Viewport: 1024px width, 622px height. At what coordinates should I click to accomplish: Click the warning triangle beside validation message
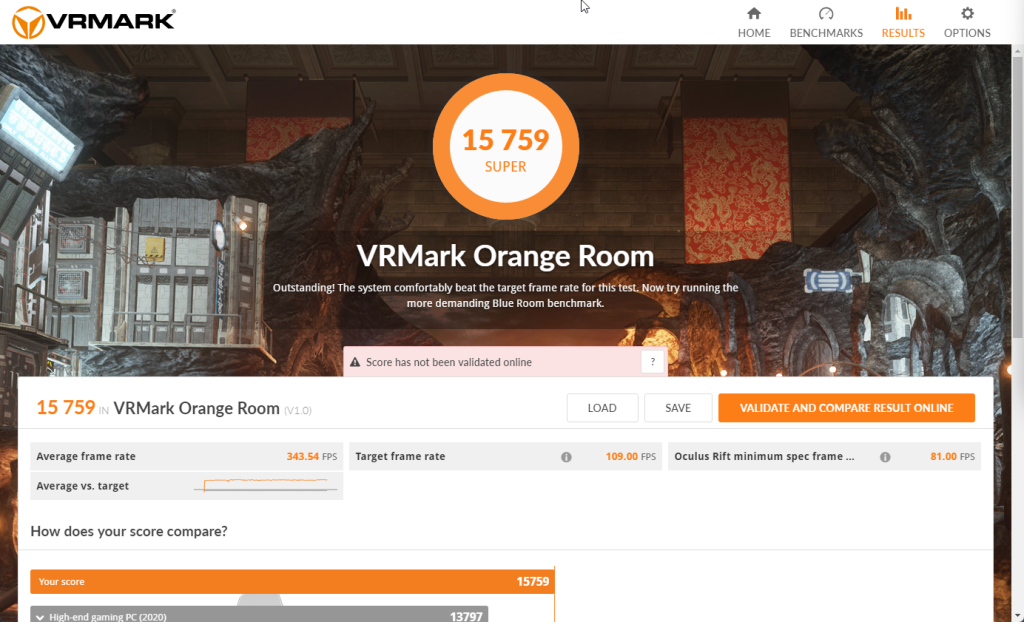coord(355,362)
